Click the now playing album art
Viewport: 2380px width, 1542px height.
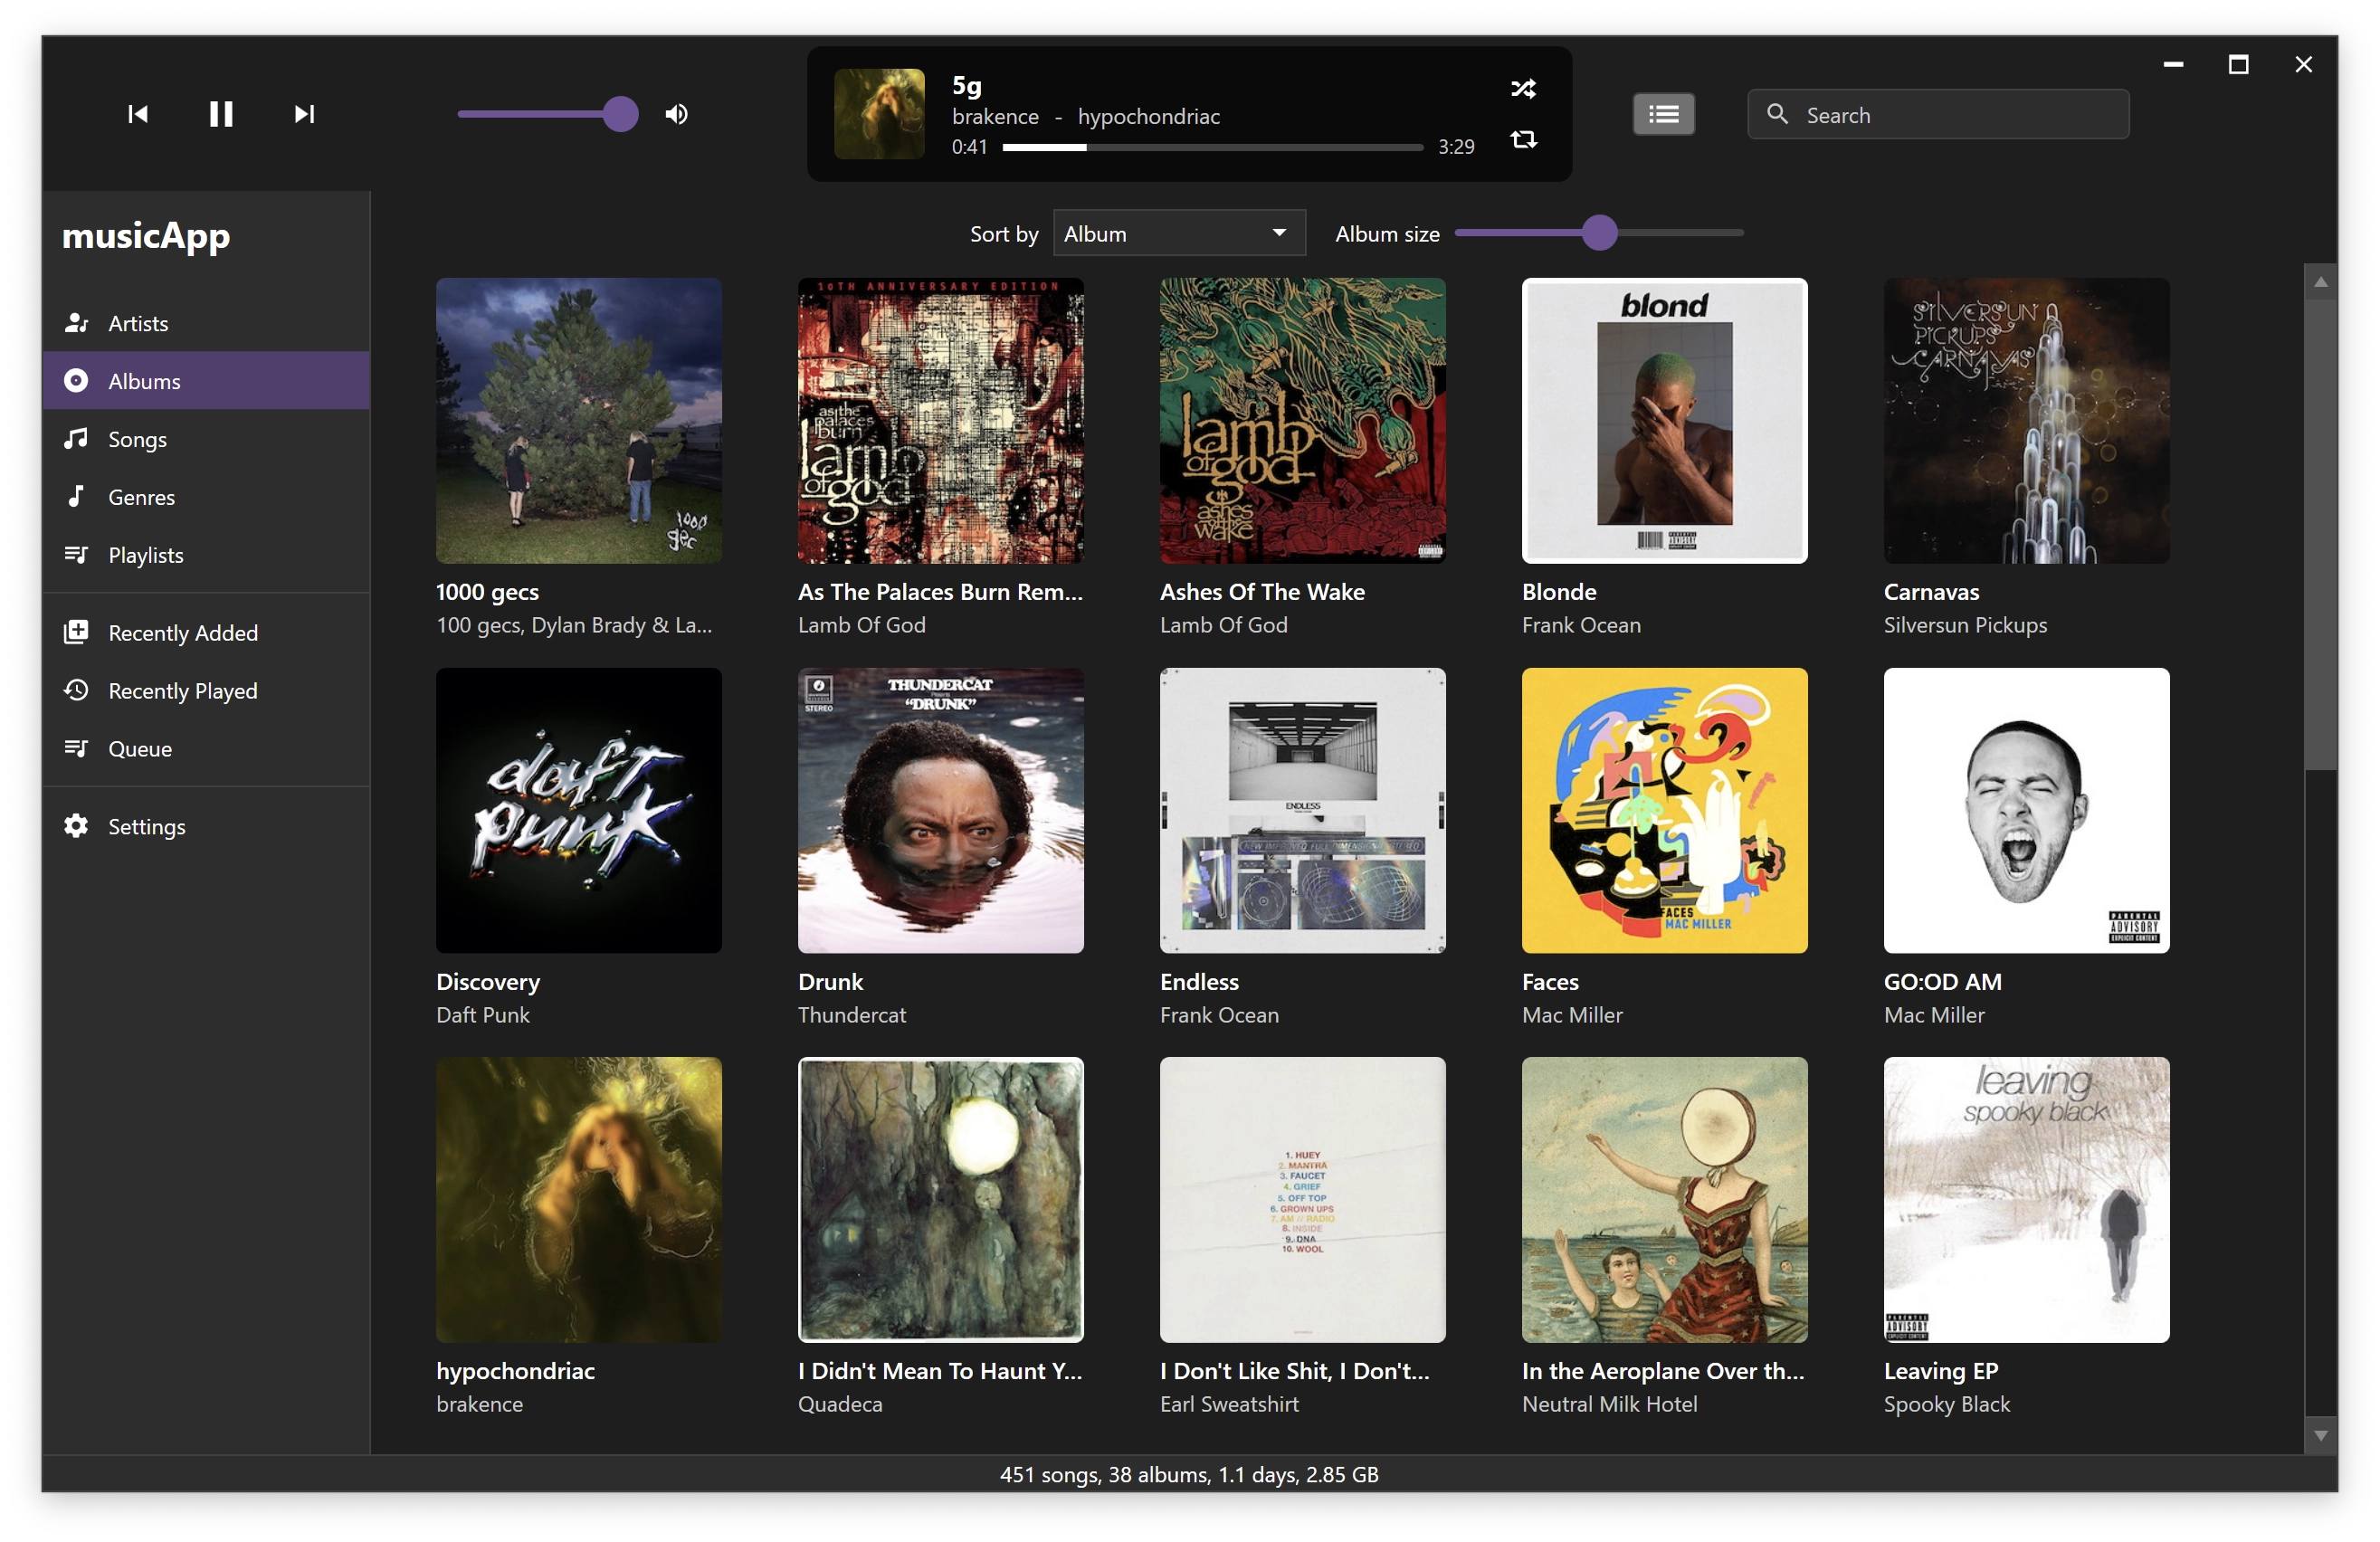pyautogui.click(x=879, y=114)
